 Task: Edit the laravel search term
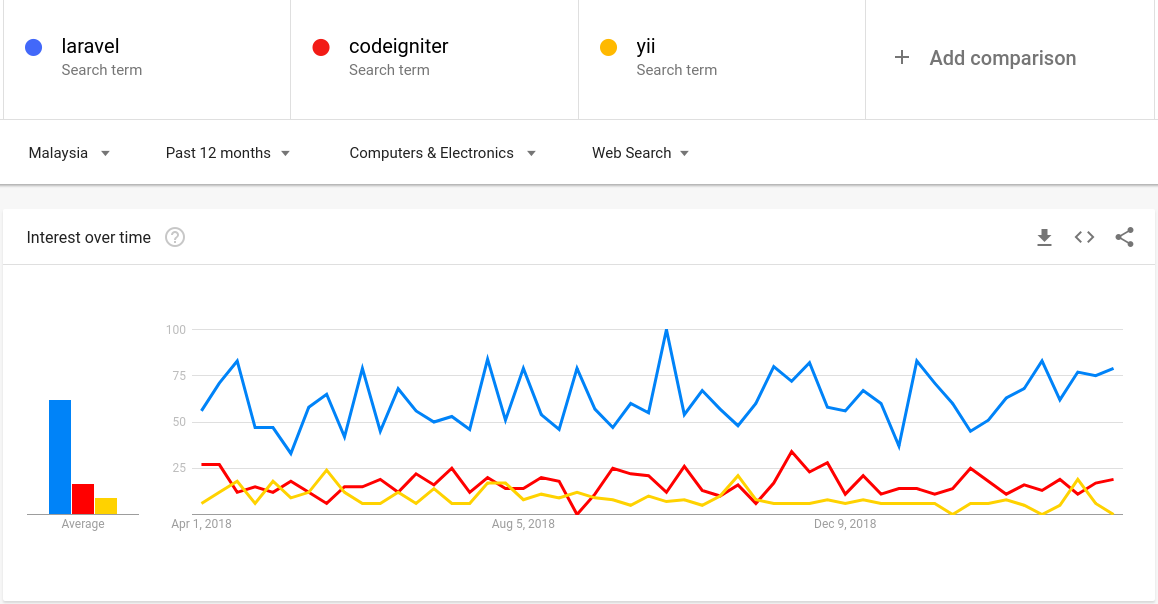pyautogui.click(x=147, y=59)
